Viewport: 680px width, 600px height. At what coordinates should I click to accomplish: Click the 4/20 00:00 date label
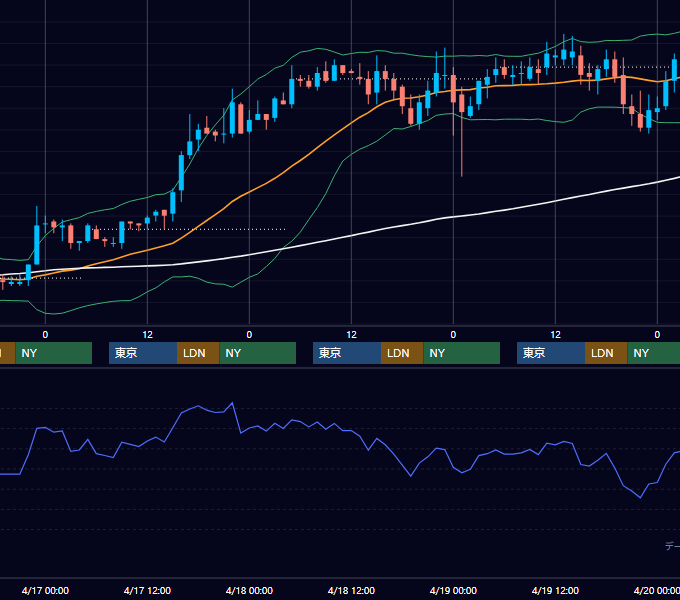(657, 590)
